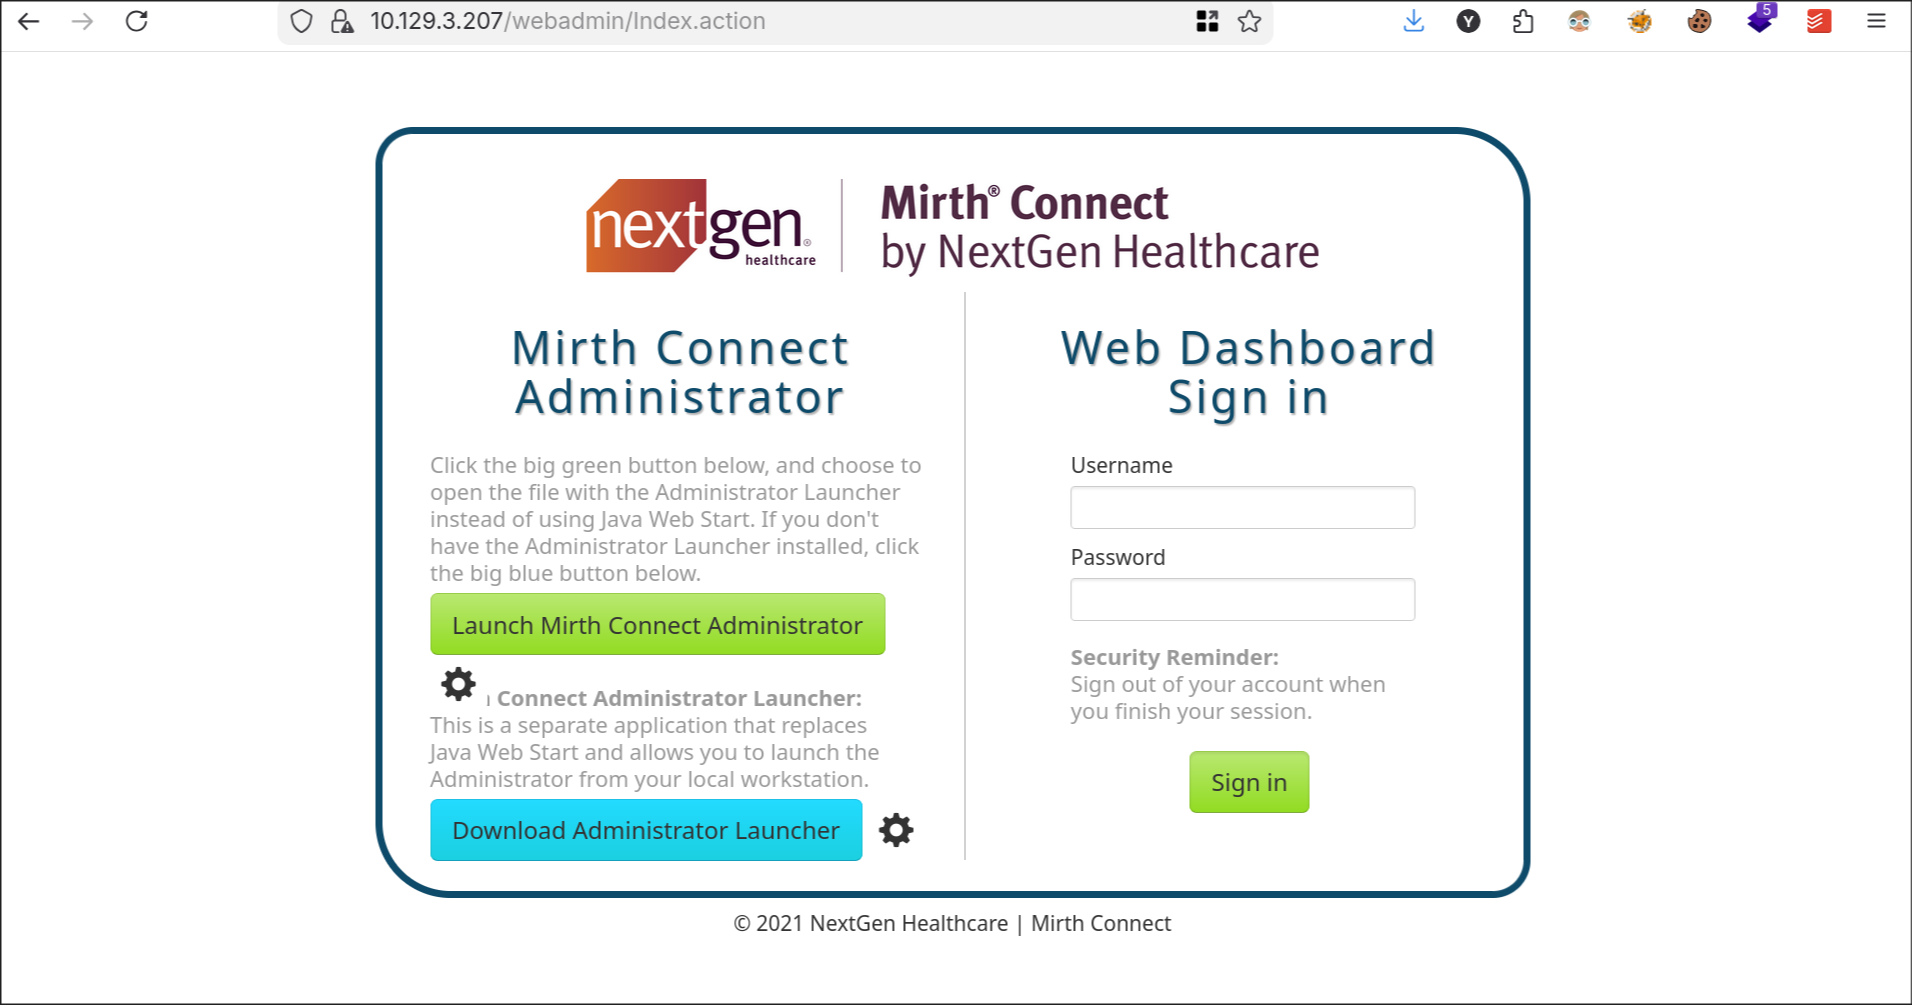
Task: Click the Username label
Action: tap(1121, 465)
